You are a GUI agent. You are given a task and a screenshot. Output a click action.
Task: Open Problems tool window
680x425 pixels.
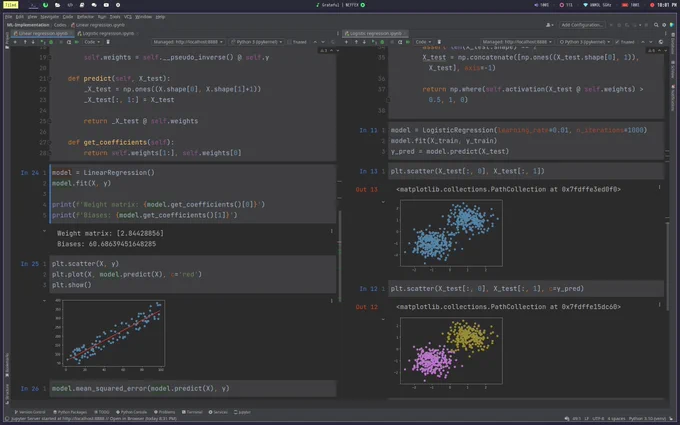coord(164,412)
